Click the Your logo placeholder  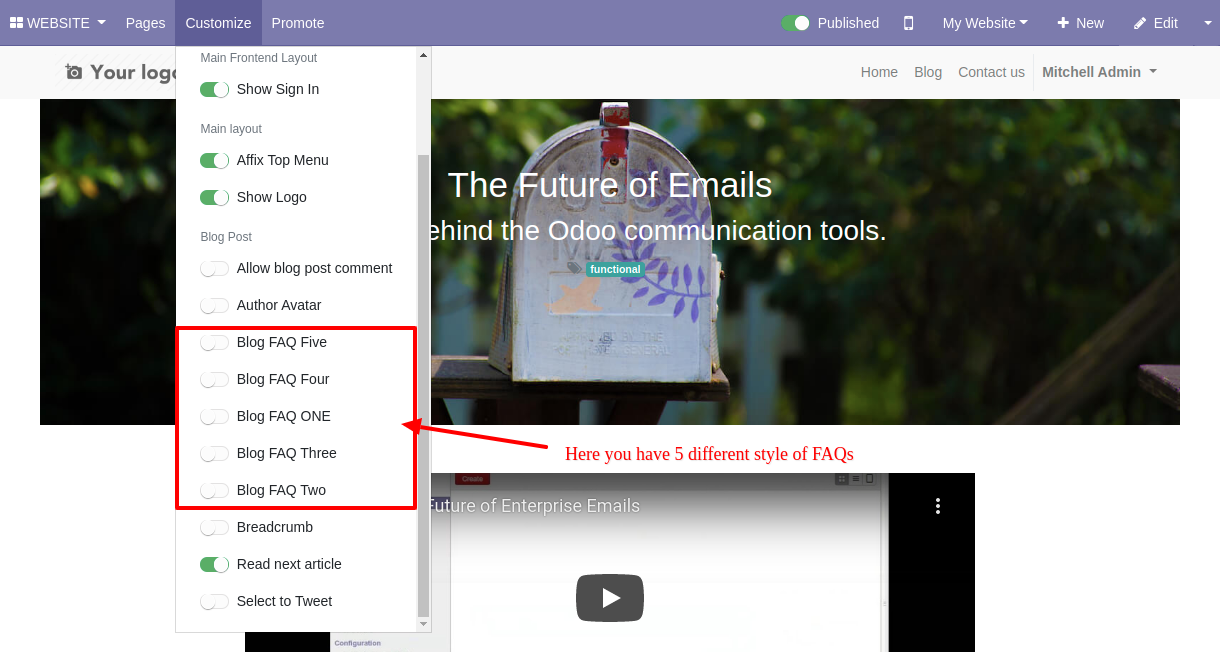point(121,72)
